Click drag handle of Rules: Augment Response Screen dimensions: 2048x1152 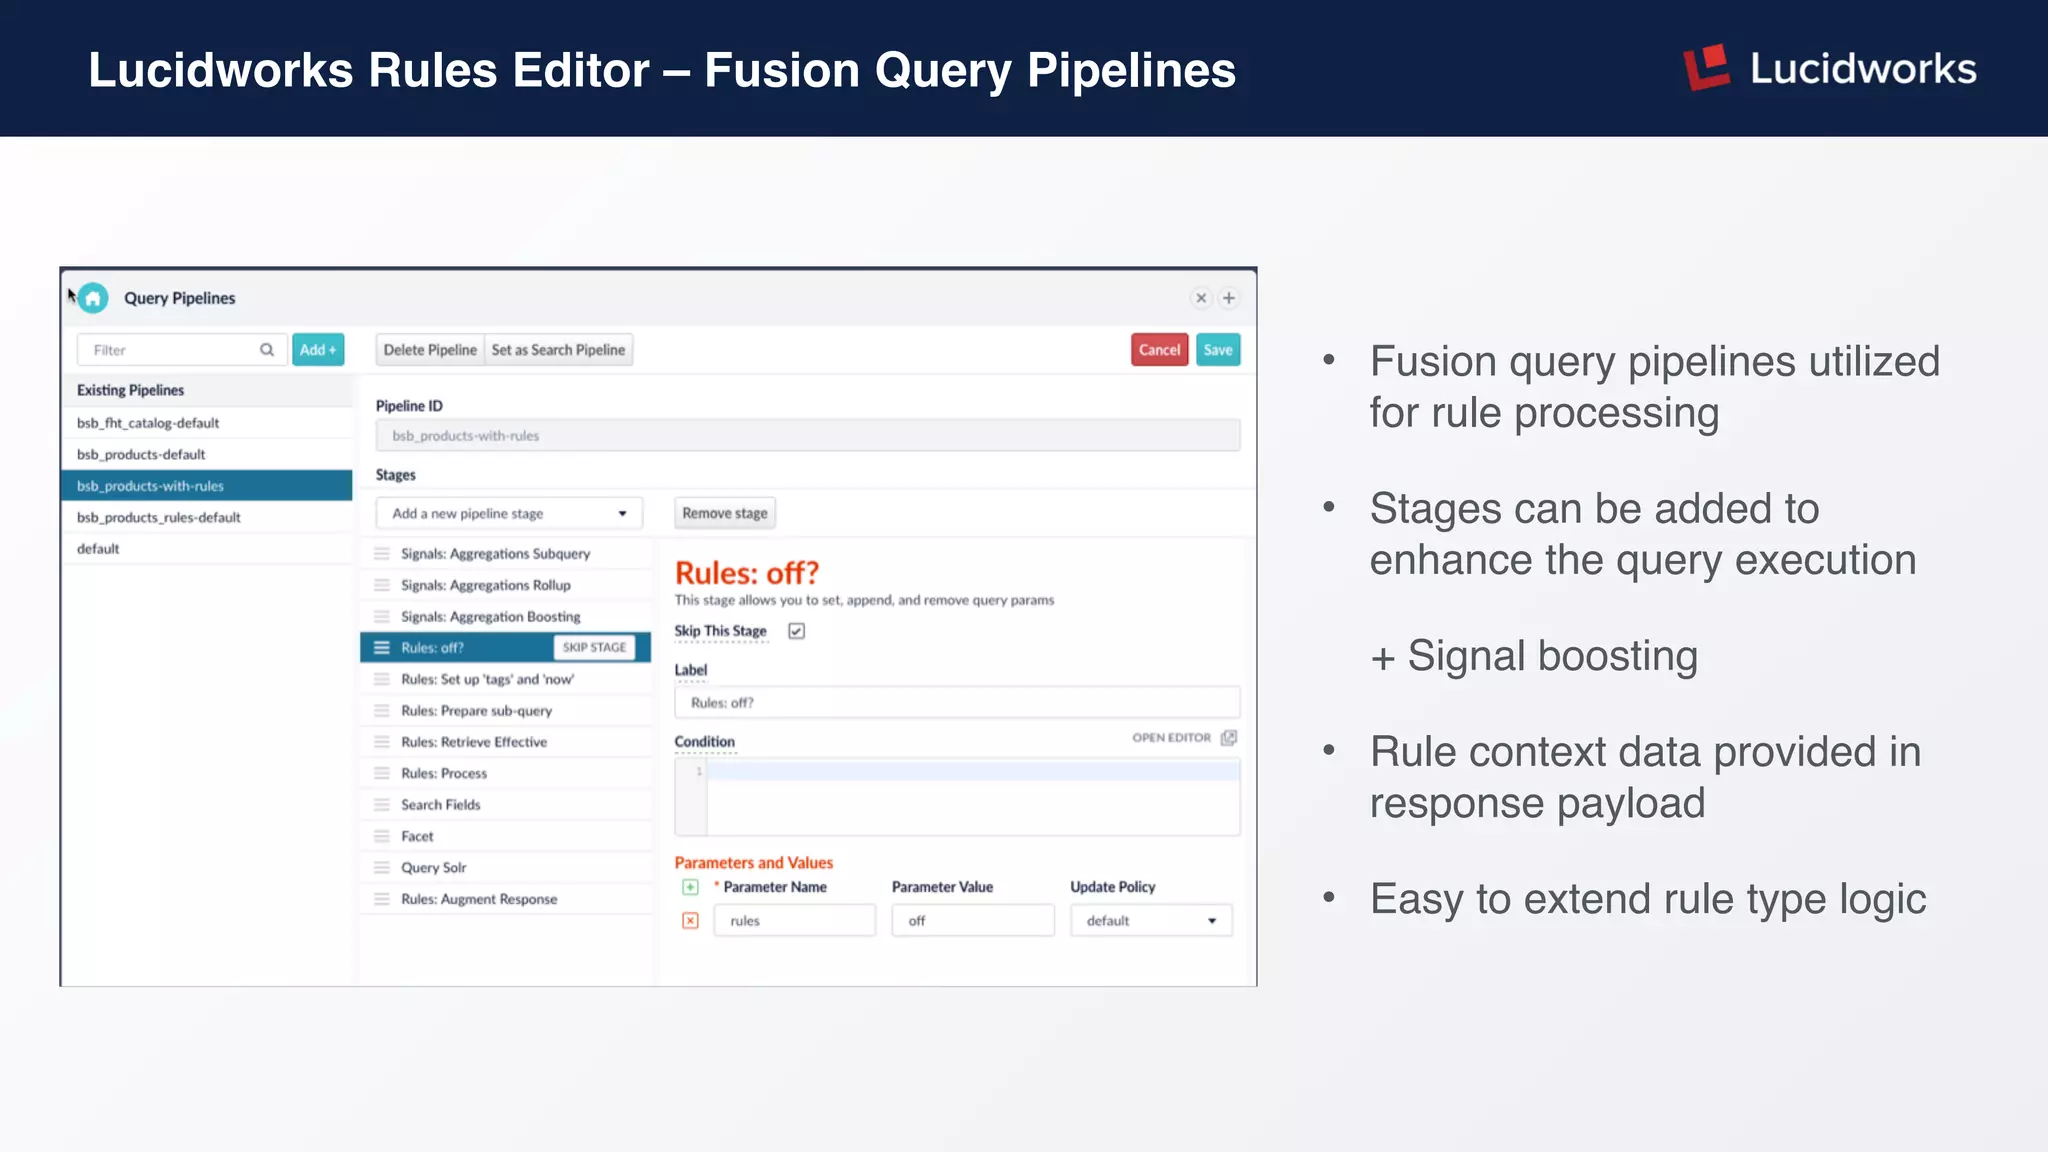coord(382,899)
